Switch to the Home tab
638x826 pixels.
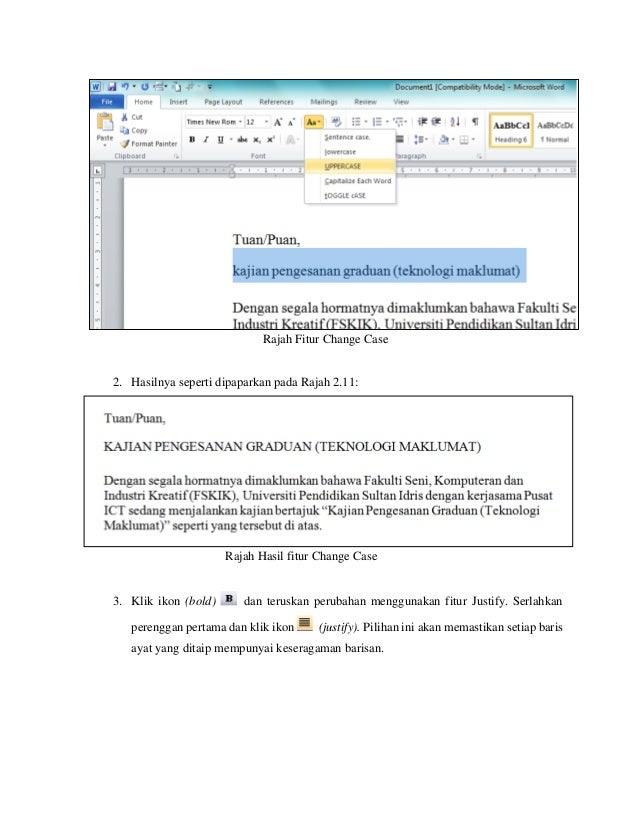click(x=143, y=102)
